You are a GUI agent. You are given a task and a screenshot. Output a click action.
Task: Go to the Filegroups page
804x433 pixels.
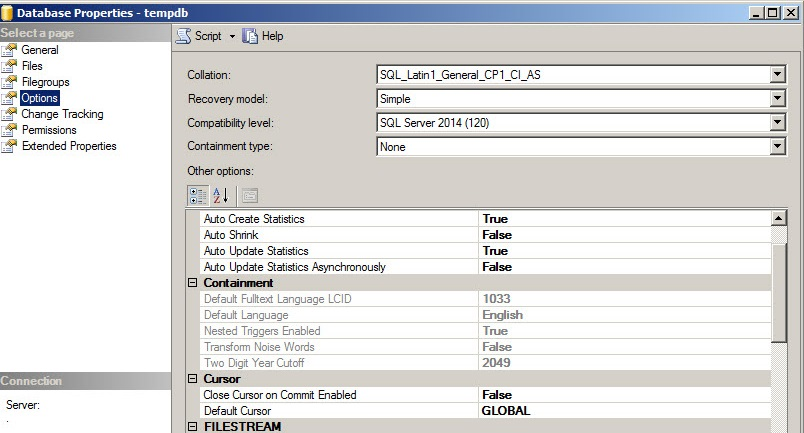[45, 82]
